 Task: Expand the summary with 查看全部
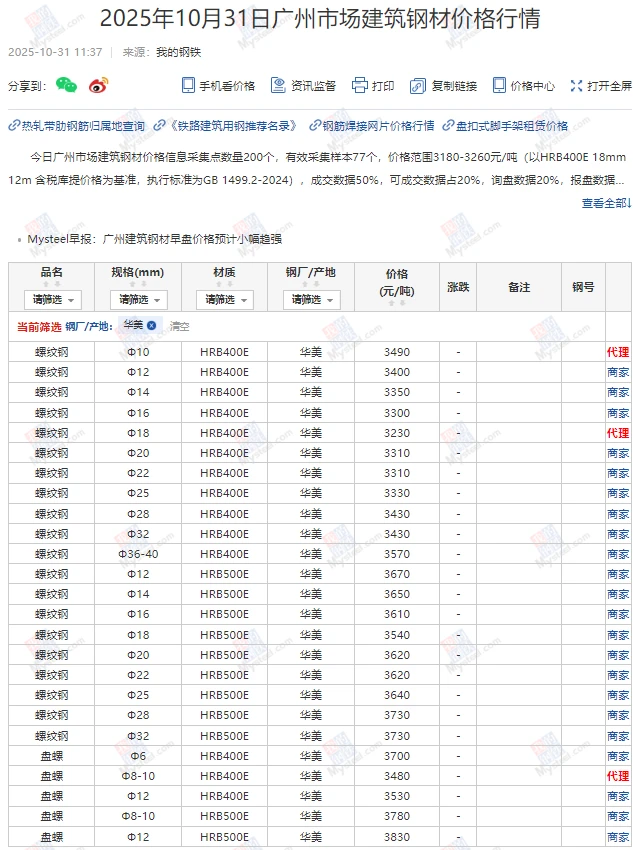tap(606, 203)
